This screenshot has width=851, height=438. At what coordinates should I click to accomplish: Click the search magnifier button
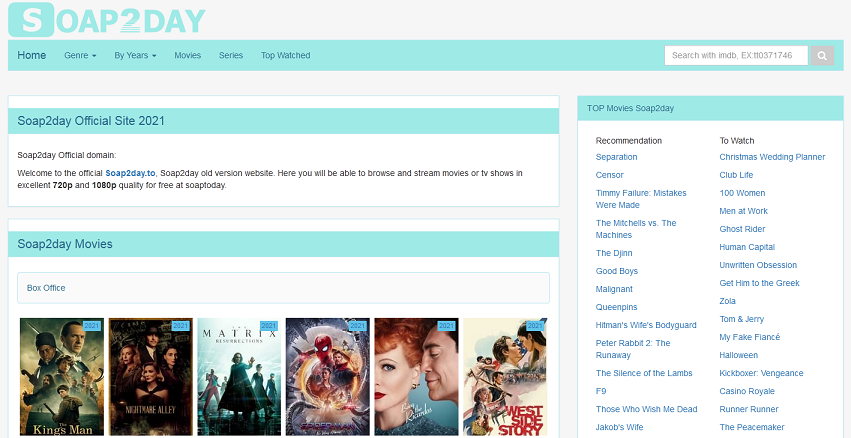[x=822, y=55]
